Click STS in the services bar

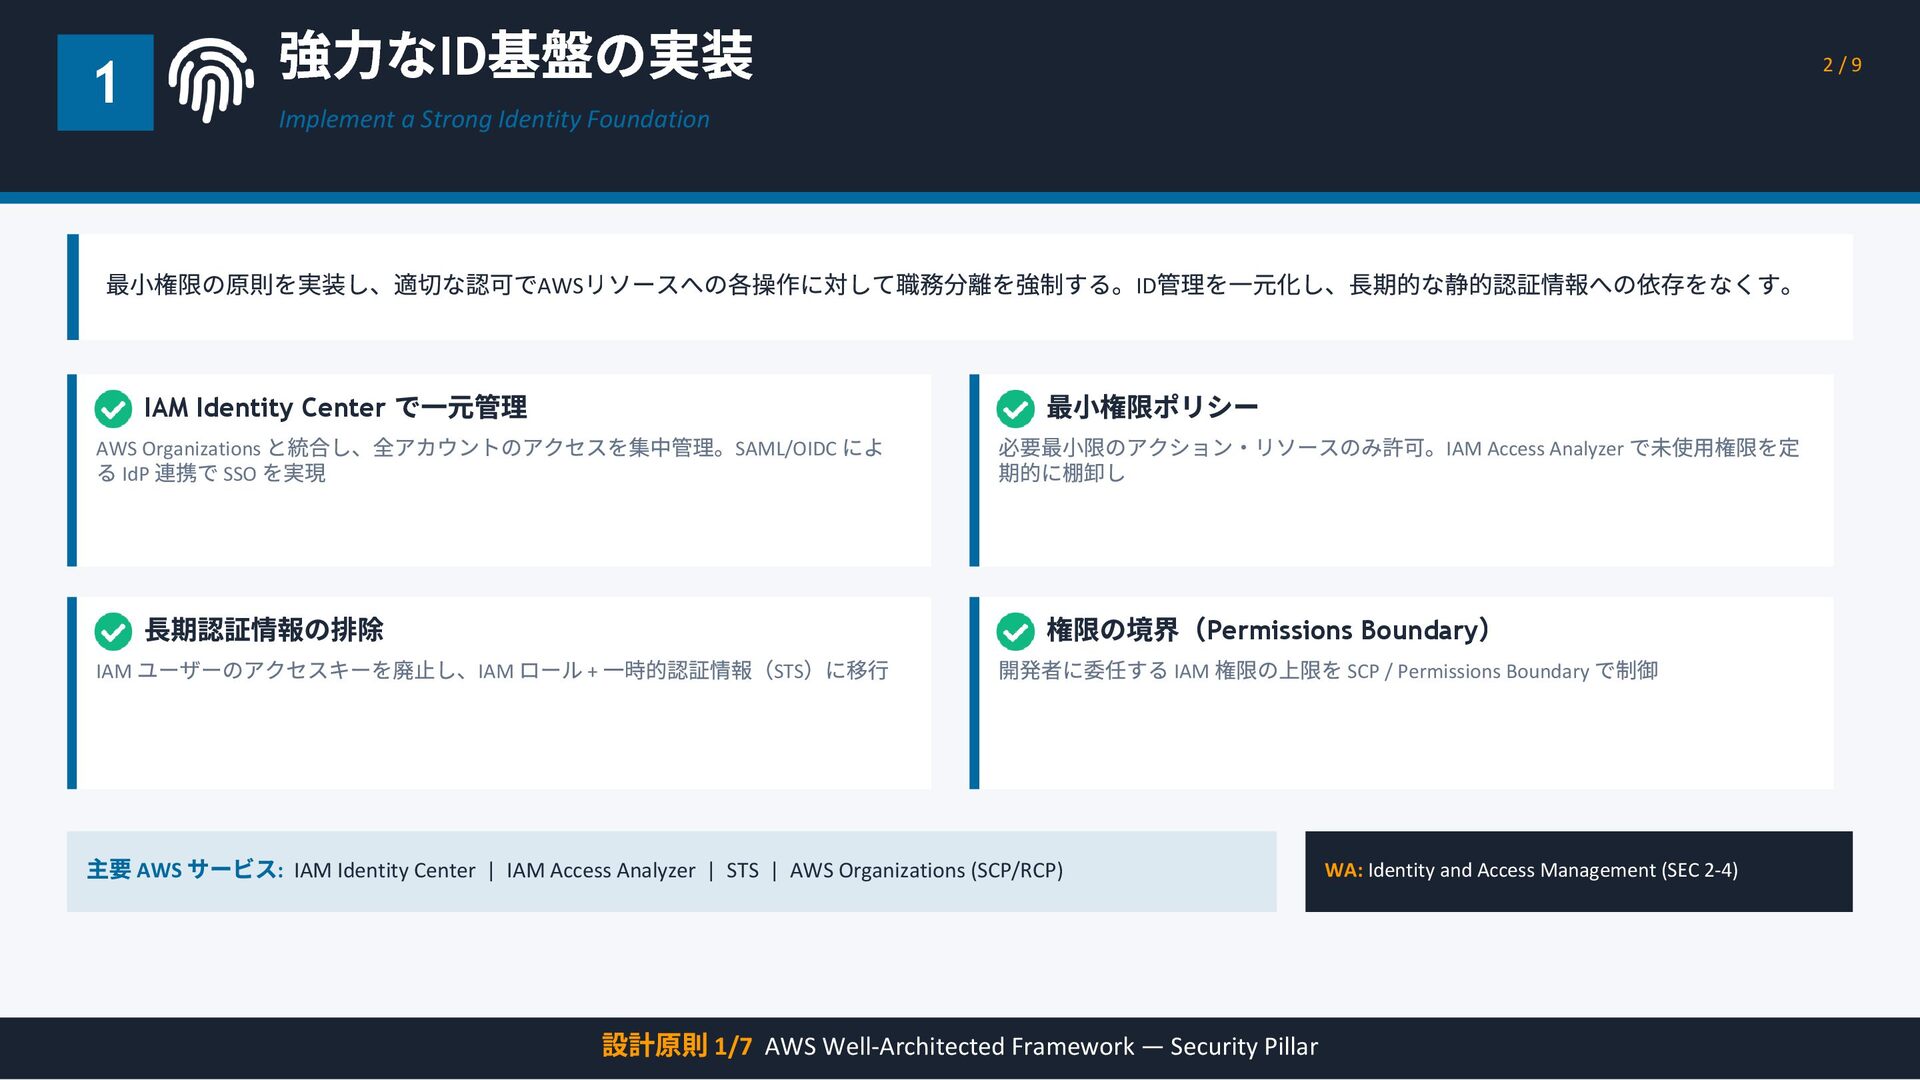(x=742, y=870)
